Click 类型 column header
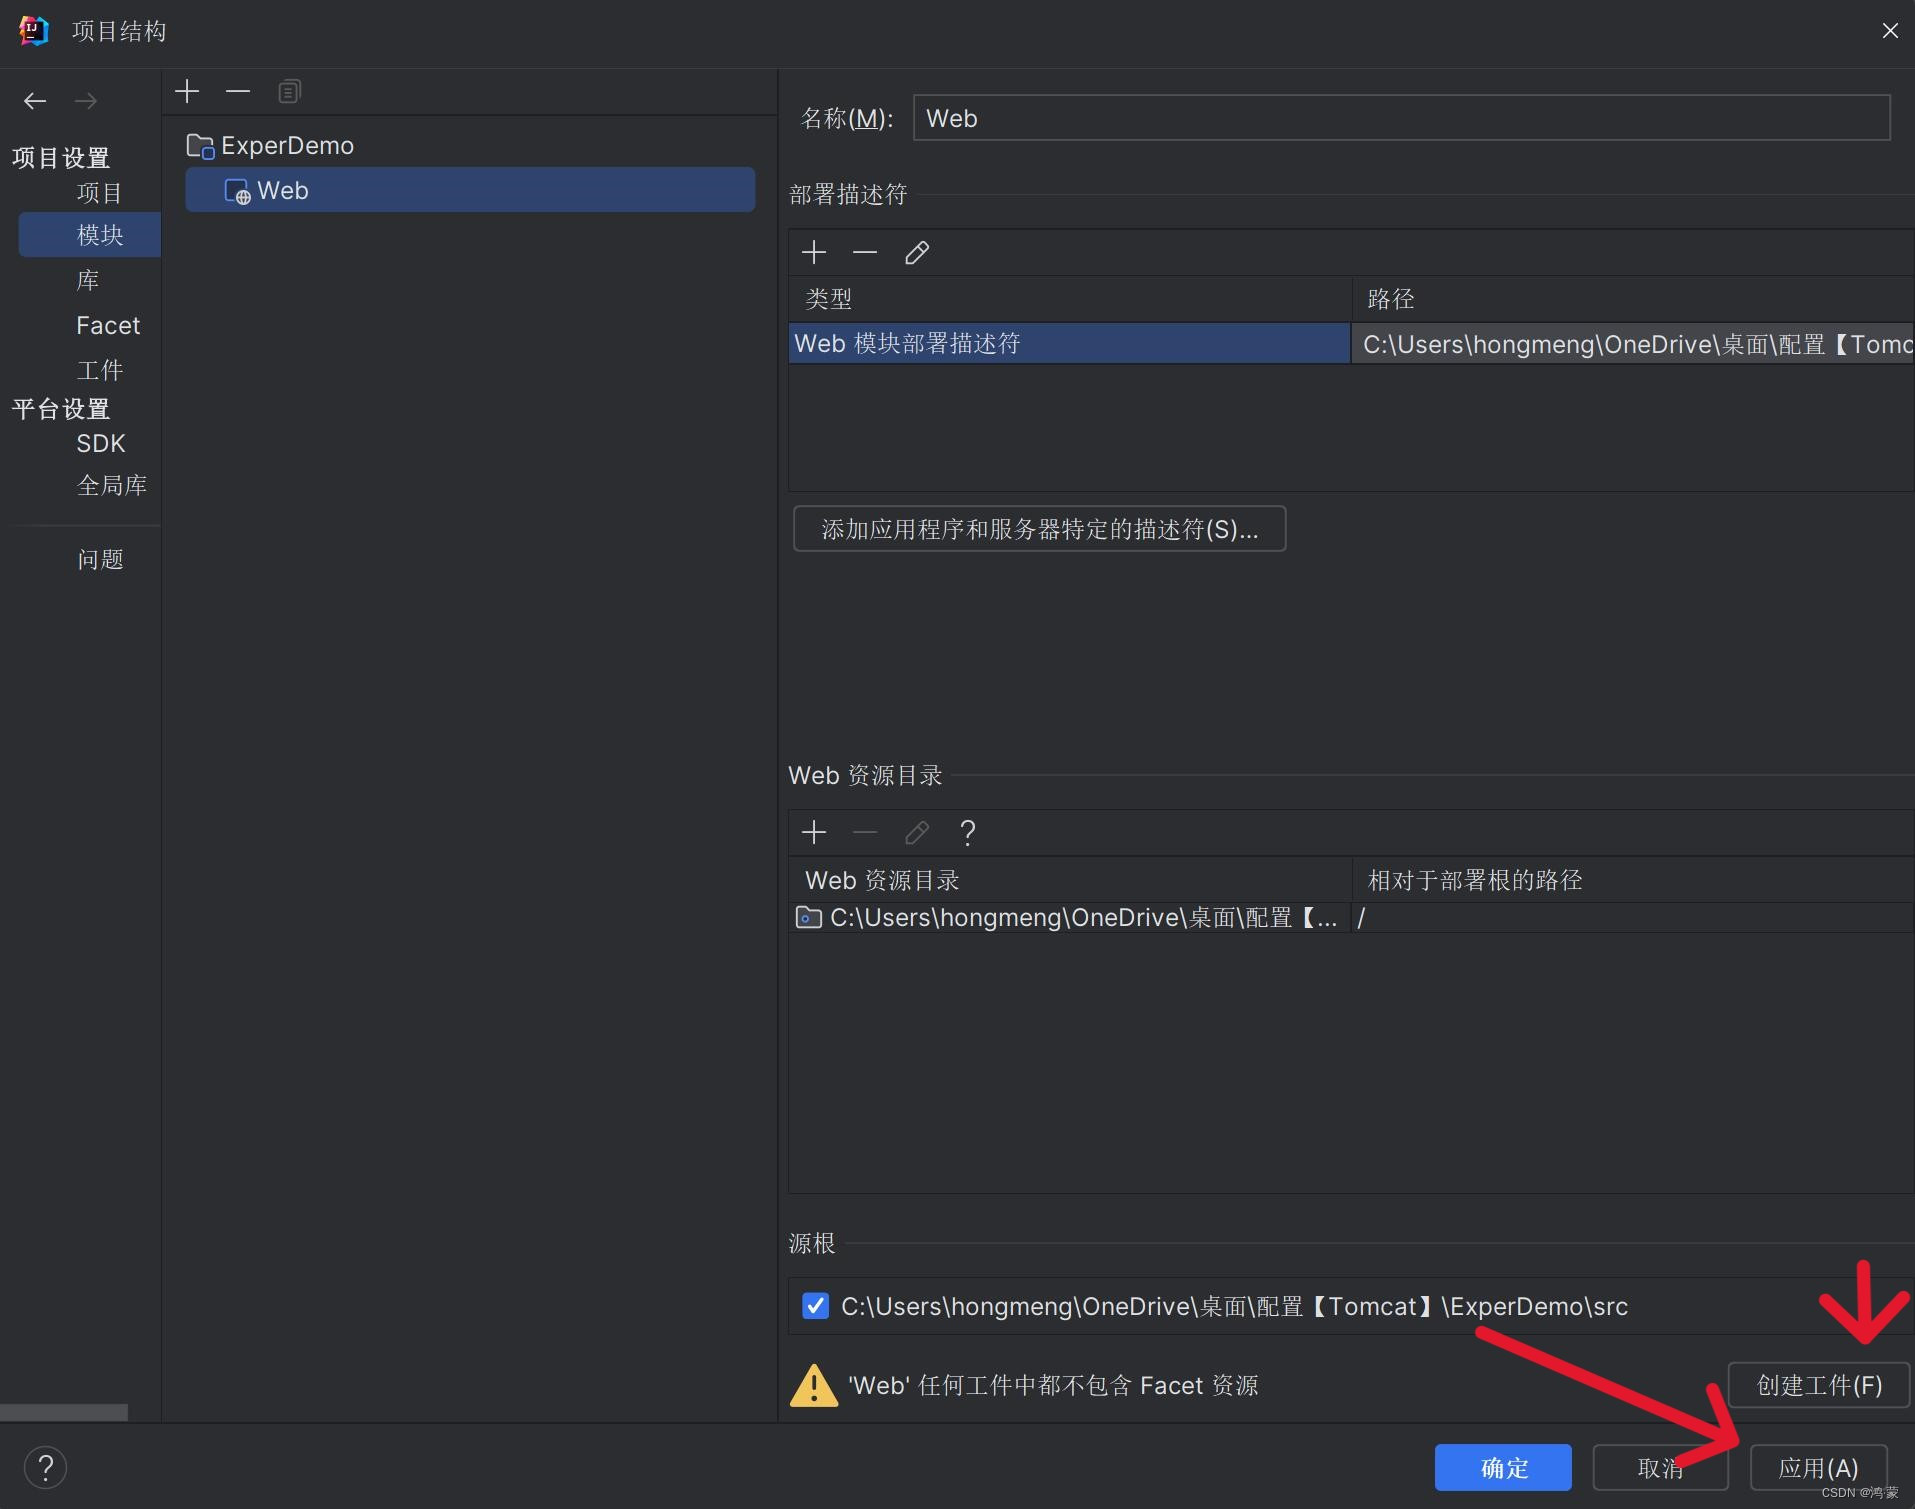 pos(1070,299)
